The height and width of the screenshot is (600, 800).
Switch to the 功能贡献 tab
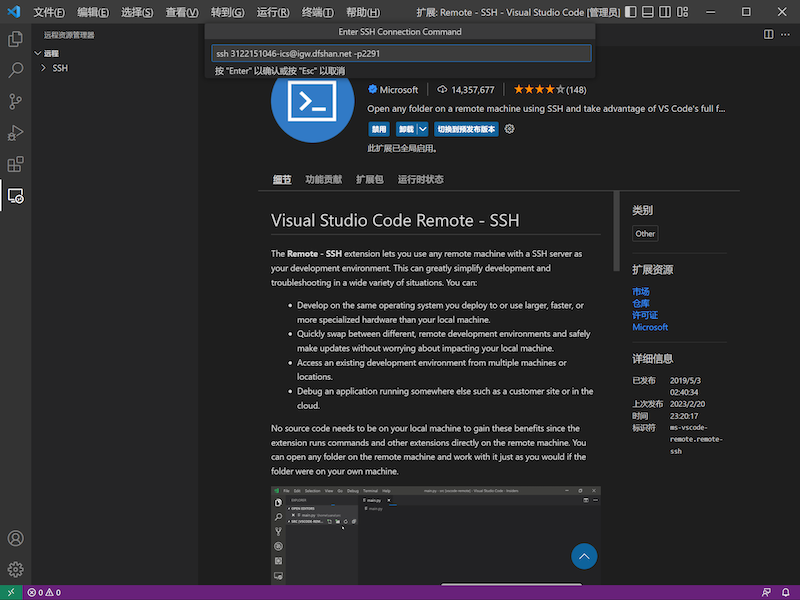[323, 179]
